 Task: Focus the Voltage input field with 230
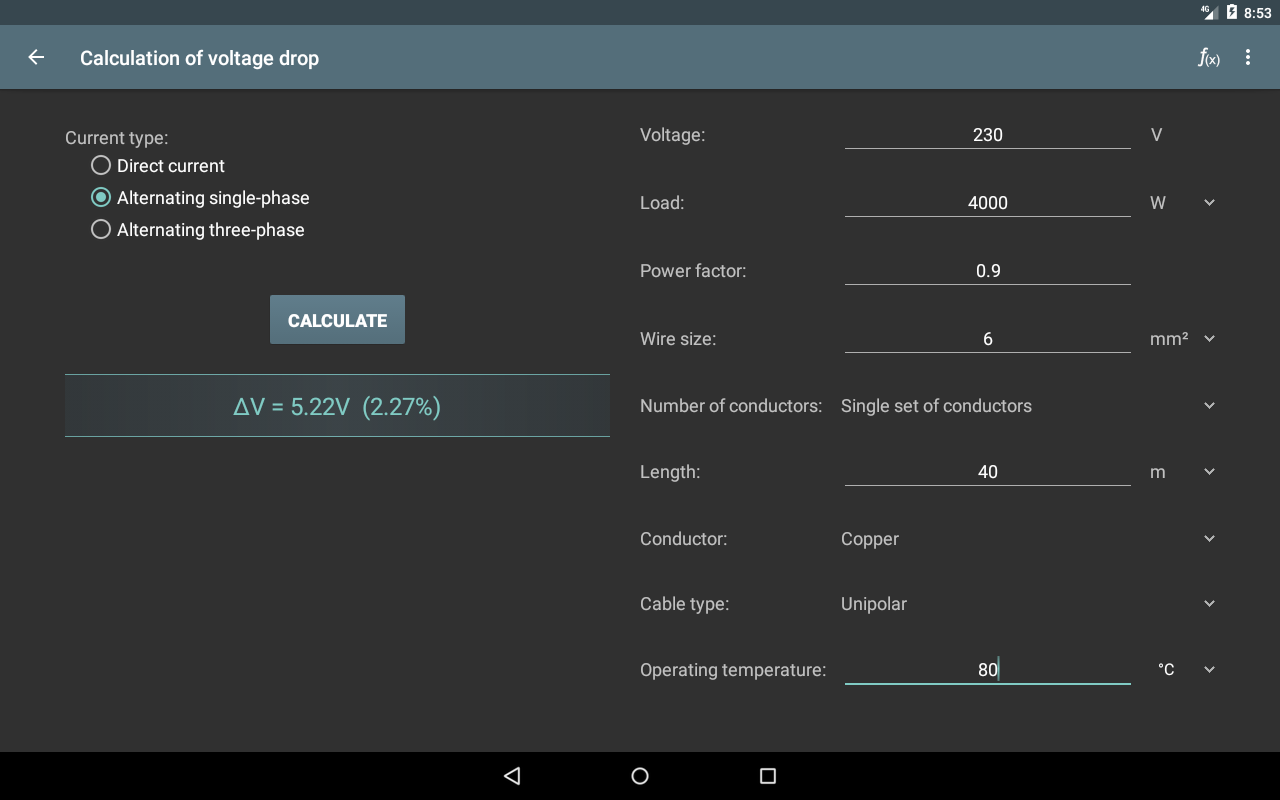(987, 134)
